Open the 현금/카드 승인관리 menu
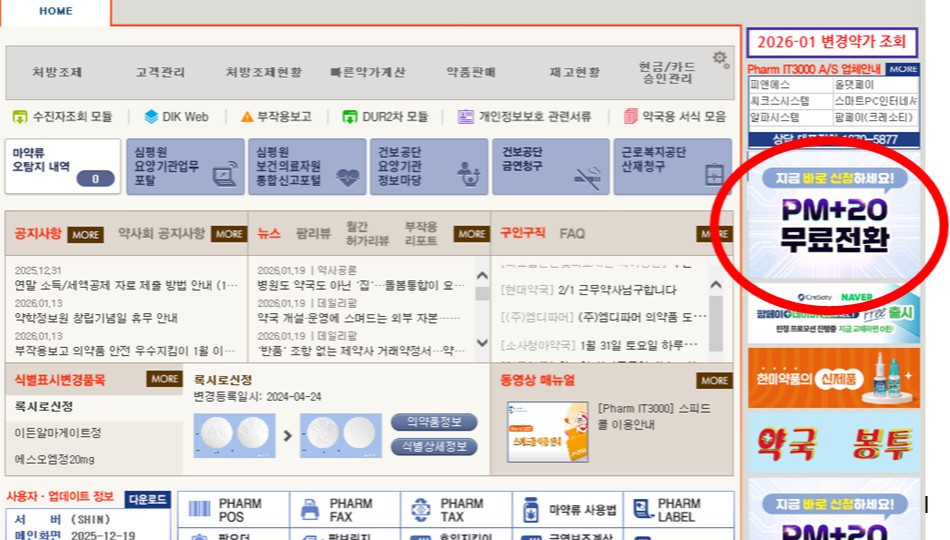 click(666, 72)
